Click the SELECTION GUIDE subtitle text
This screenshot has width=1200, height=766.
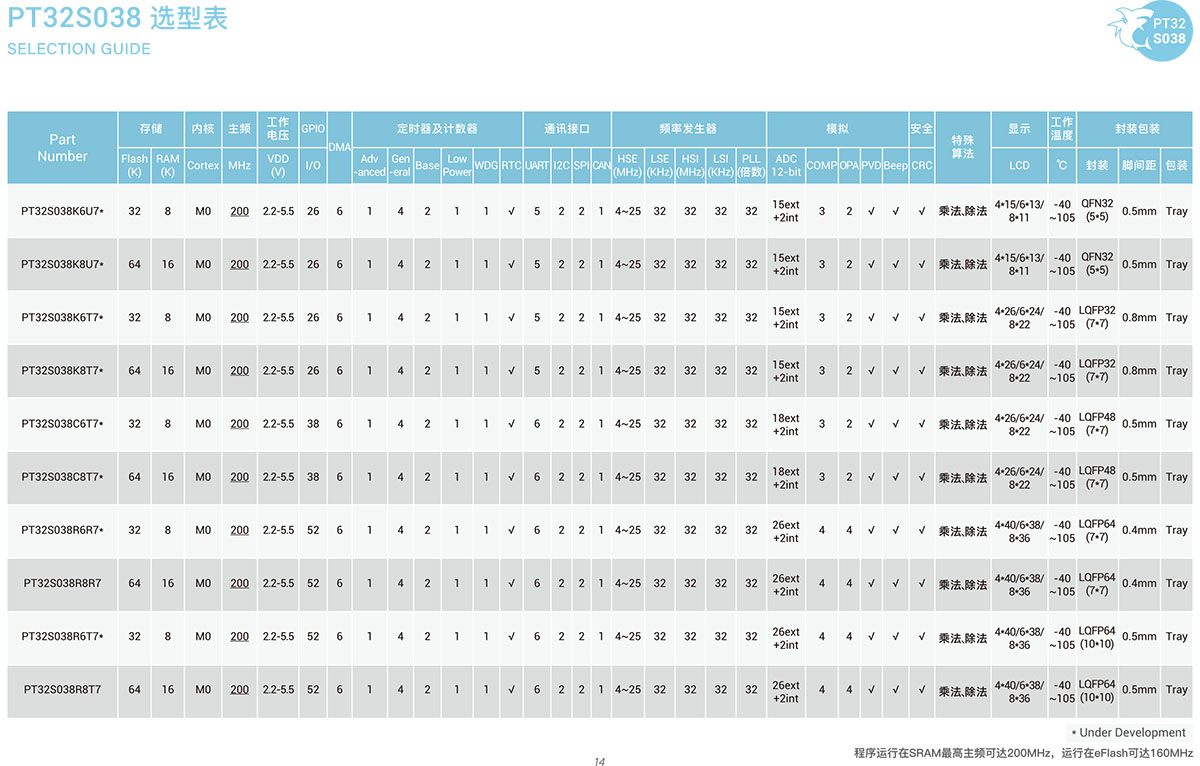click(79, 49)
